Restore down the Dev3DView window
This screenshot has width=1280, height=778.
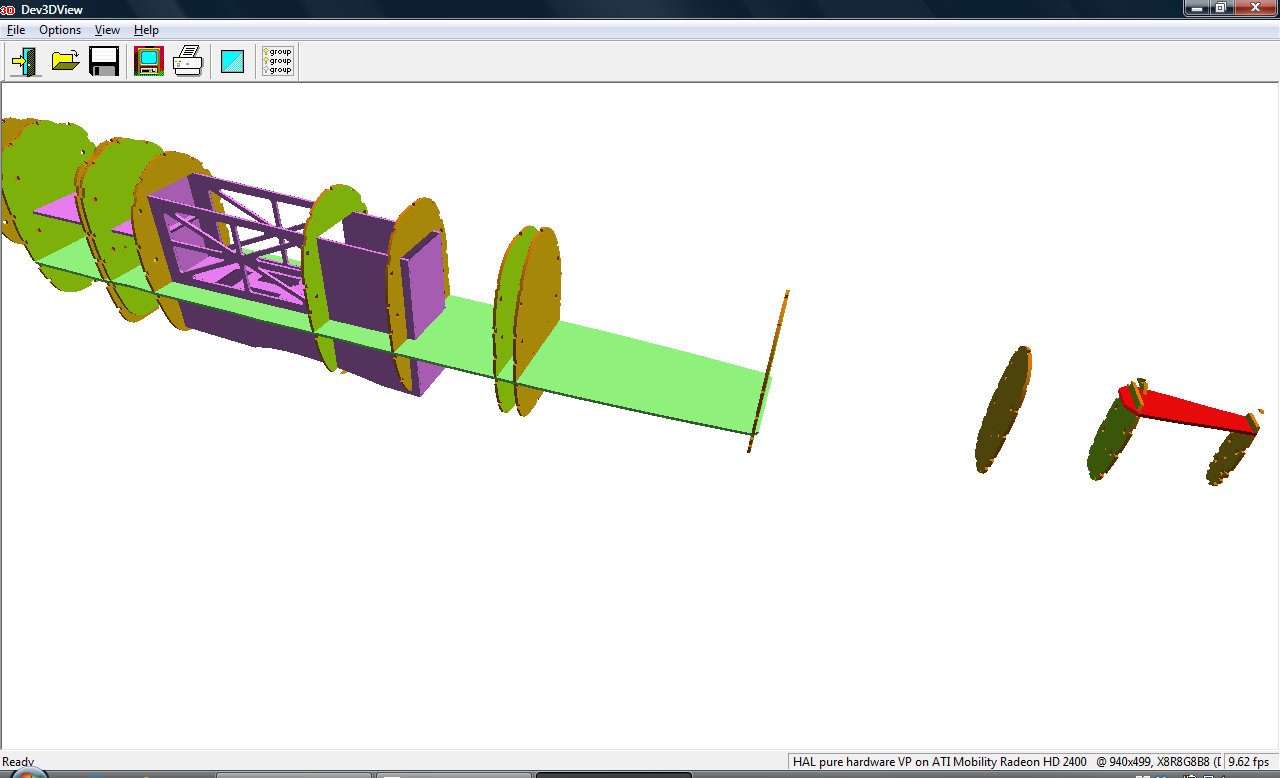coord(1221,8)
